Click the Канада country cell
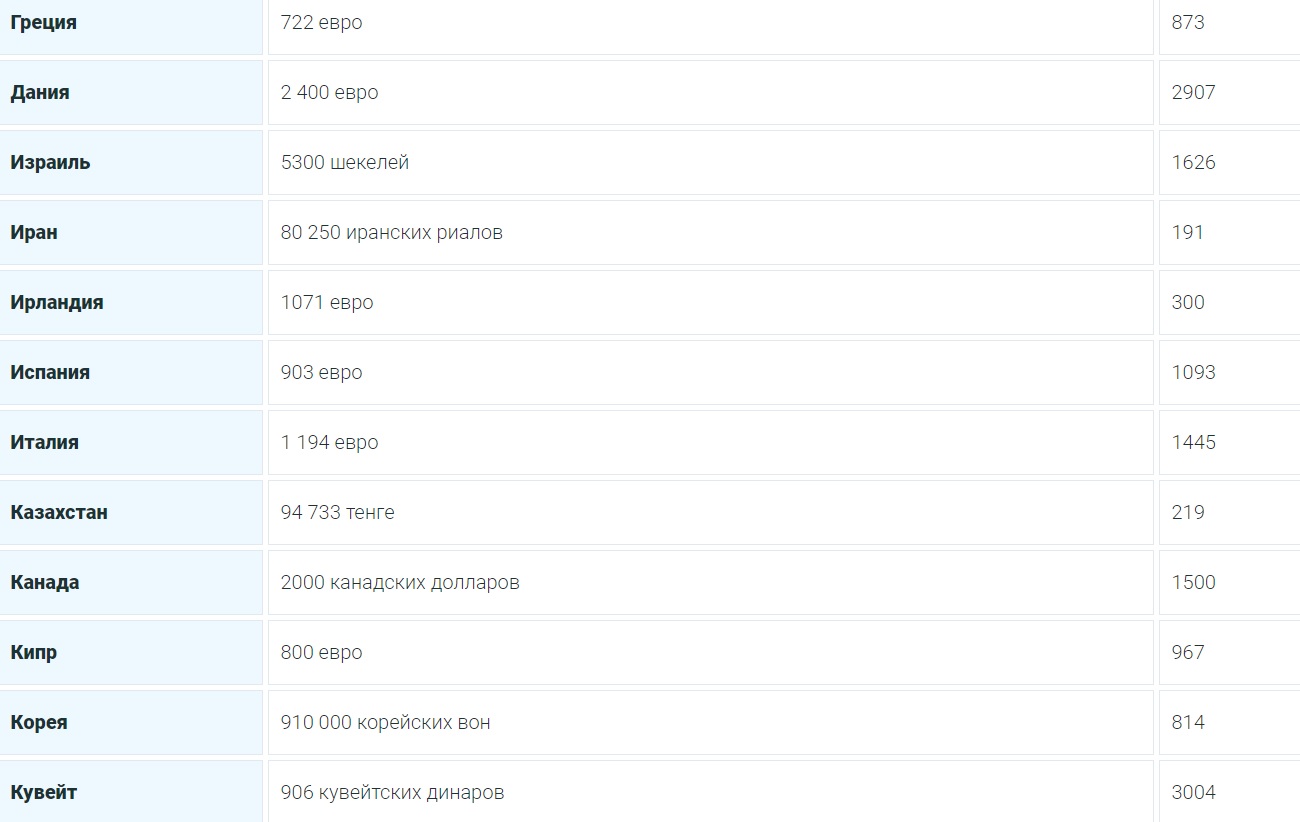 pyautogui.click(x=45, y=582)
